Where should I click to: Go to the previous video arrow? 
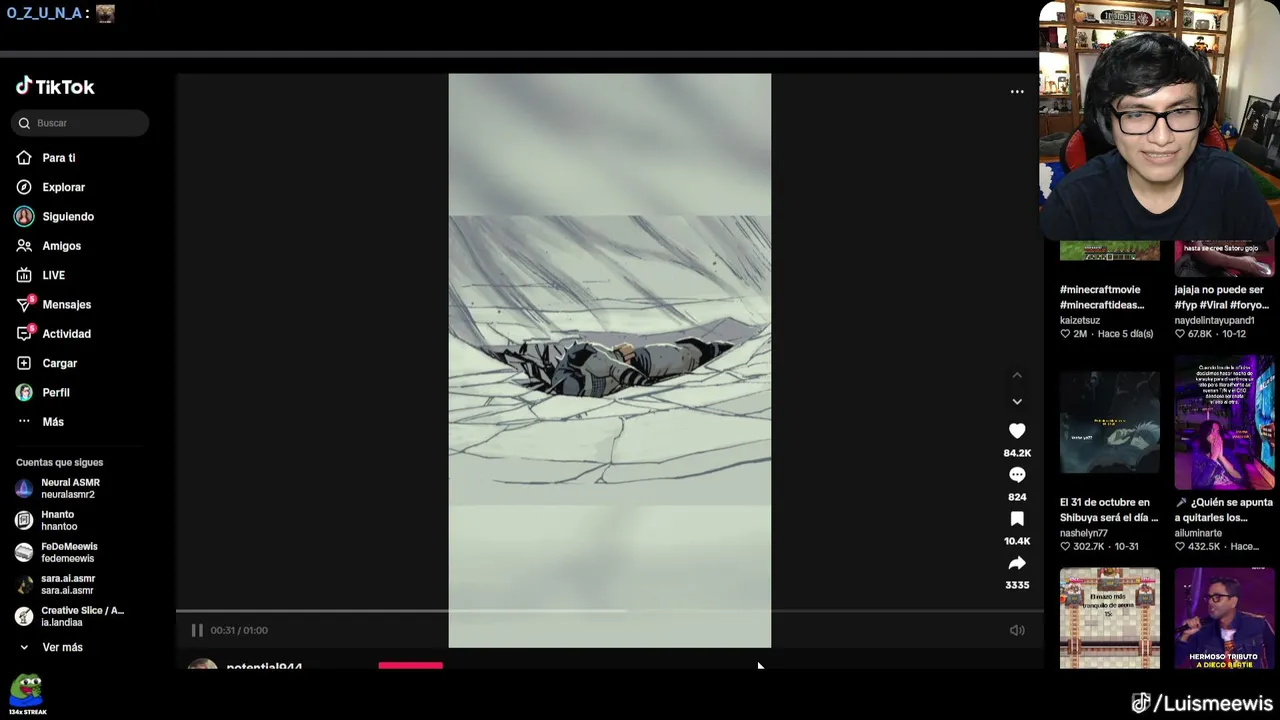(x=1017, y=376)
